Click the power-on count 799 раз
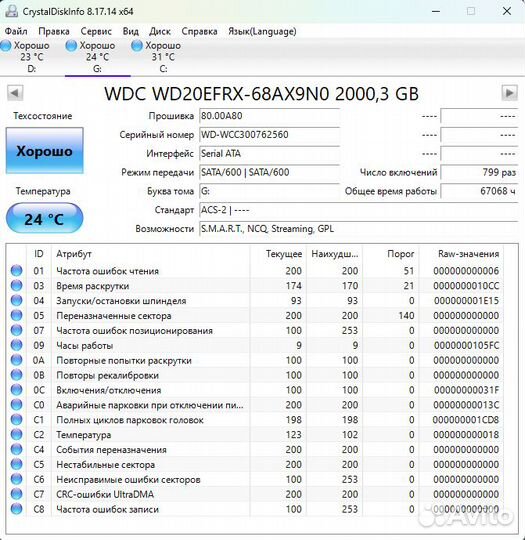The width and height of the screenshot is (525, 540). pyautogui.click(x=479, y=172)
